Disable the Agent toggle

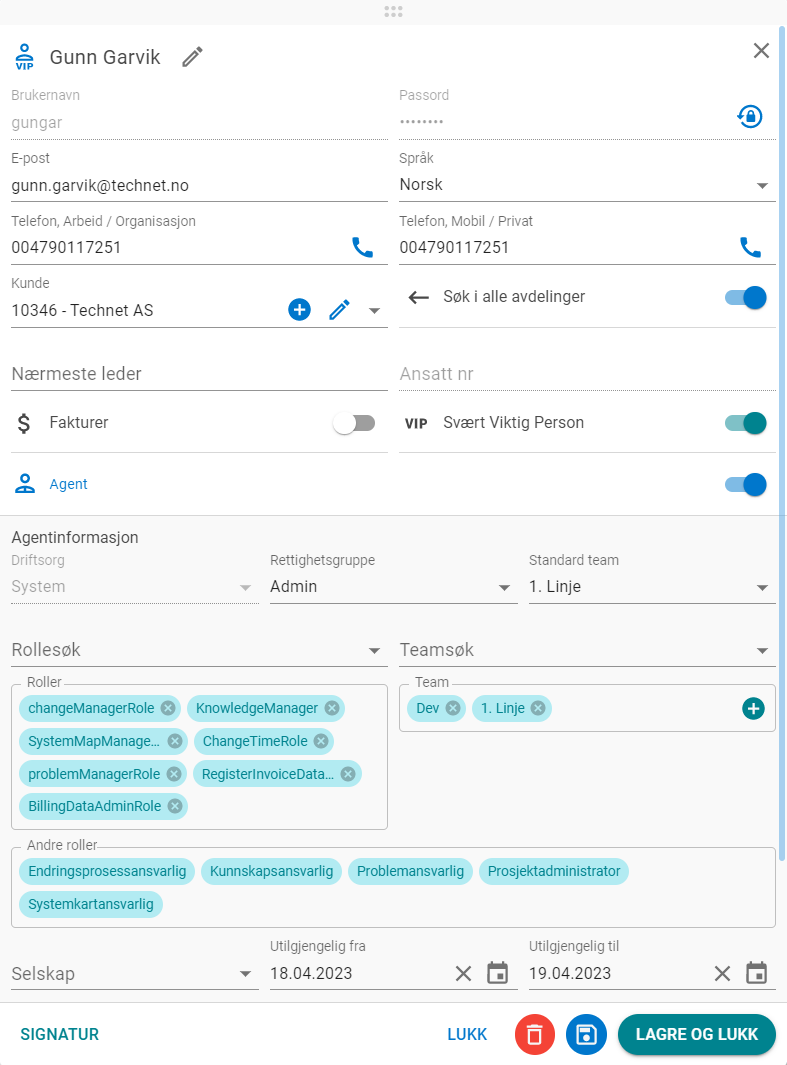point(746,484)
